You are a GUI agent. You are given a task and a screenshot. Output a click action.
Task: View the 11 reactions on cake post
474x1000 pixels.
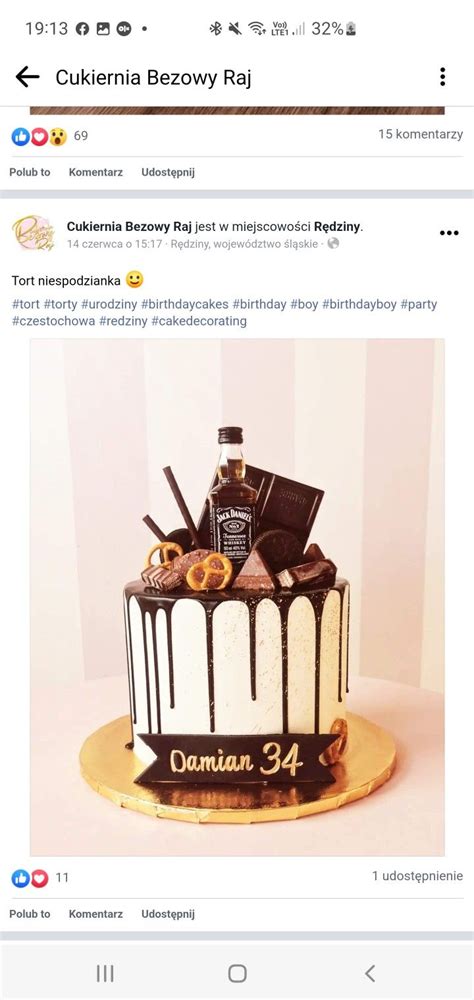click(x=40, y=878)
